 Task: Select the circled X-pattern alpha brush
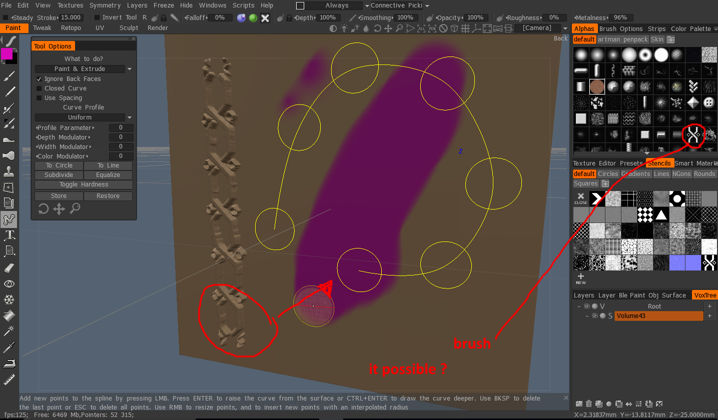click(x=693, y=134)
